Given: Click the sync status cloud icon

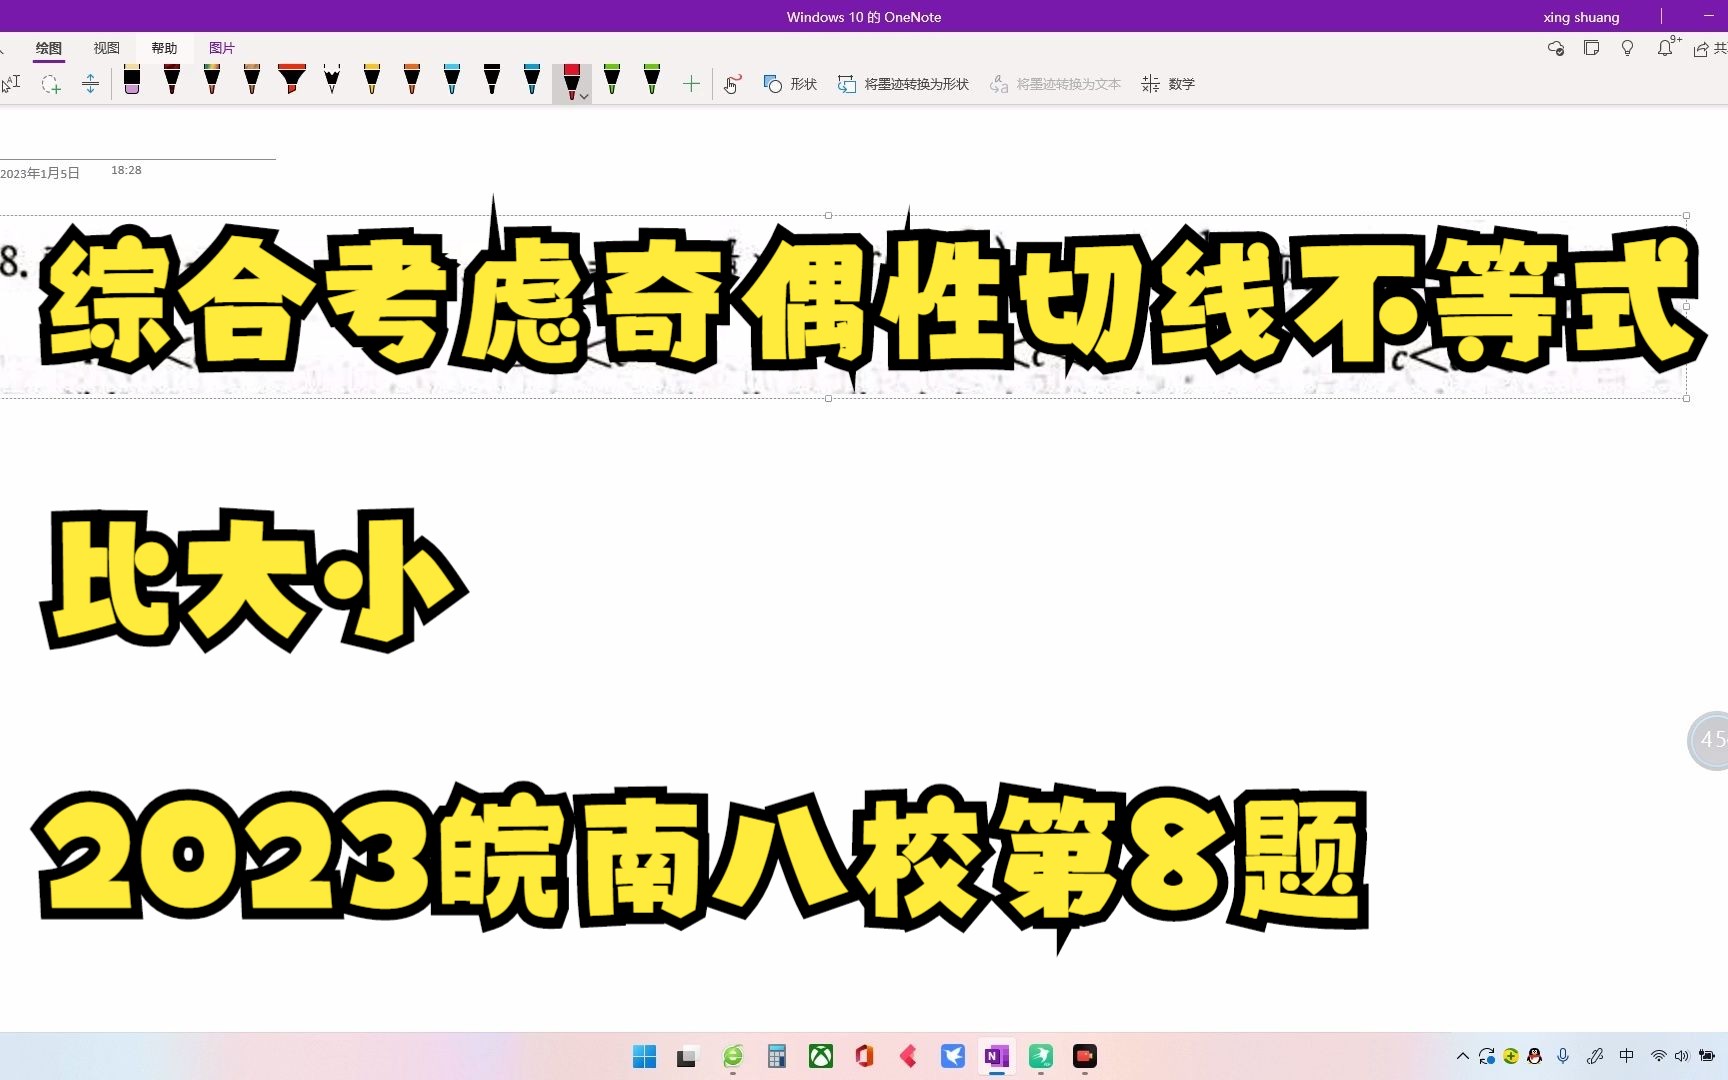Looking at the screenshot, I should [1555, 48].
